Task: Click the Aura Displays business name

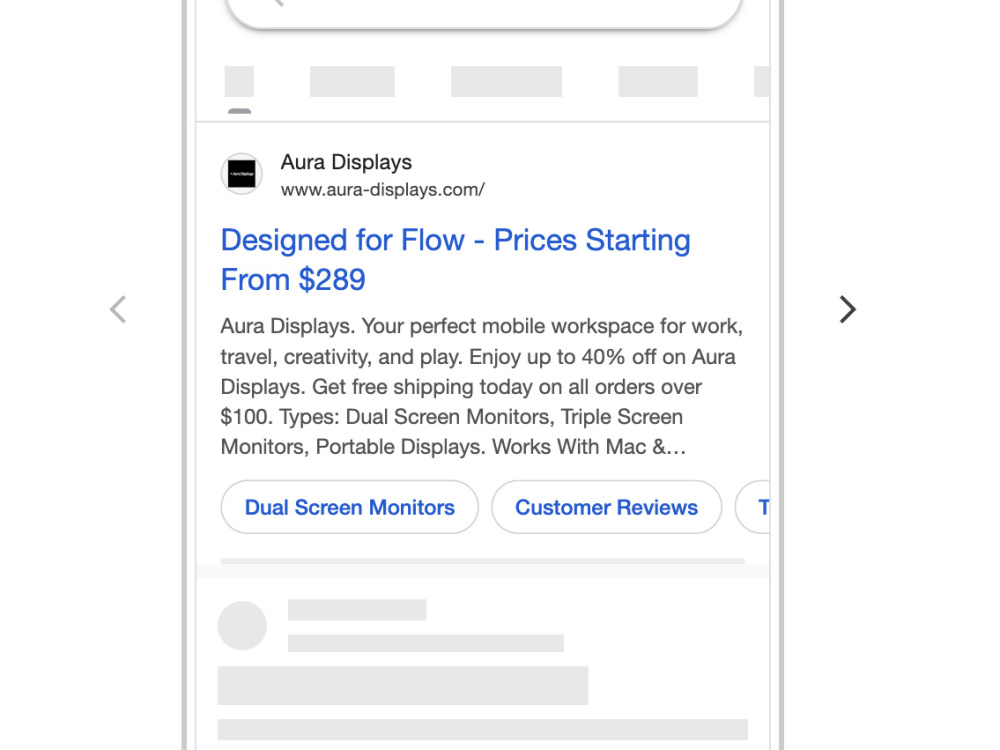Action: pos(346,162)
